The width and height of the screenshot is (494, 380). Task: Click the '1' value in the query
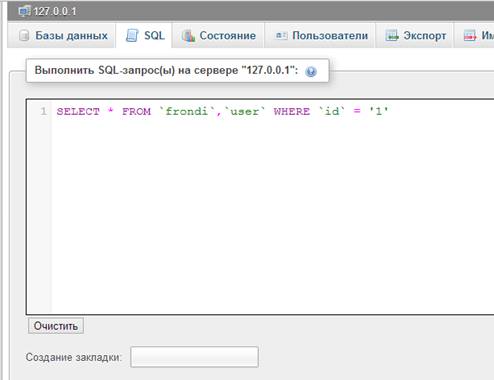click(x=379, y=111)
